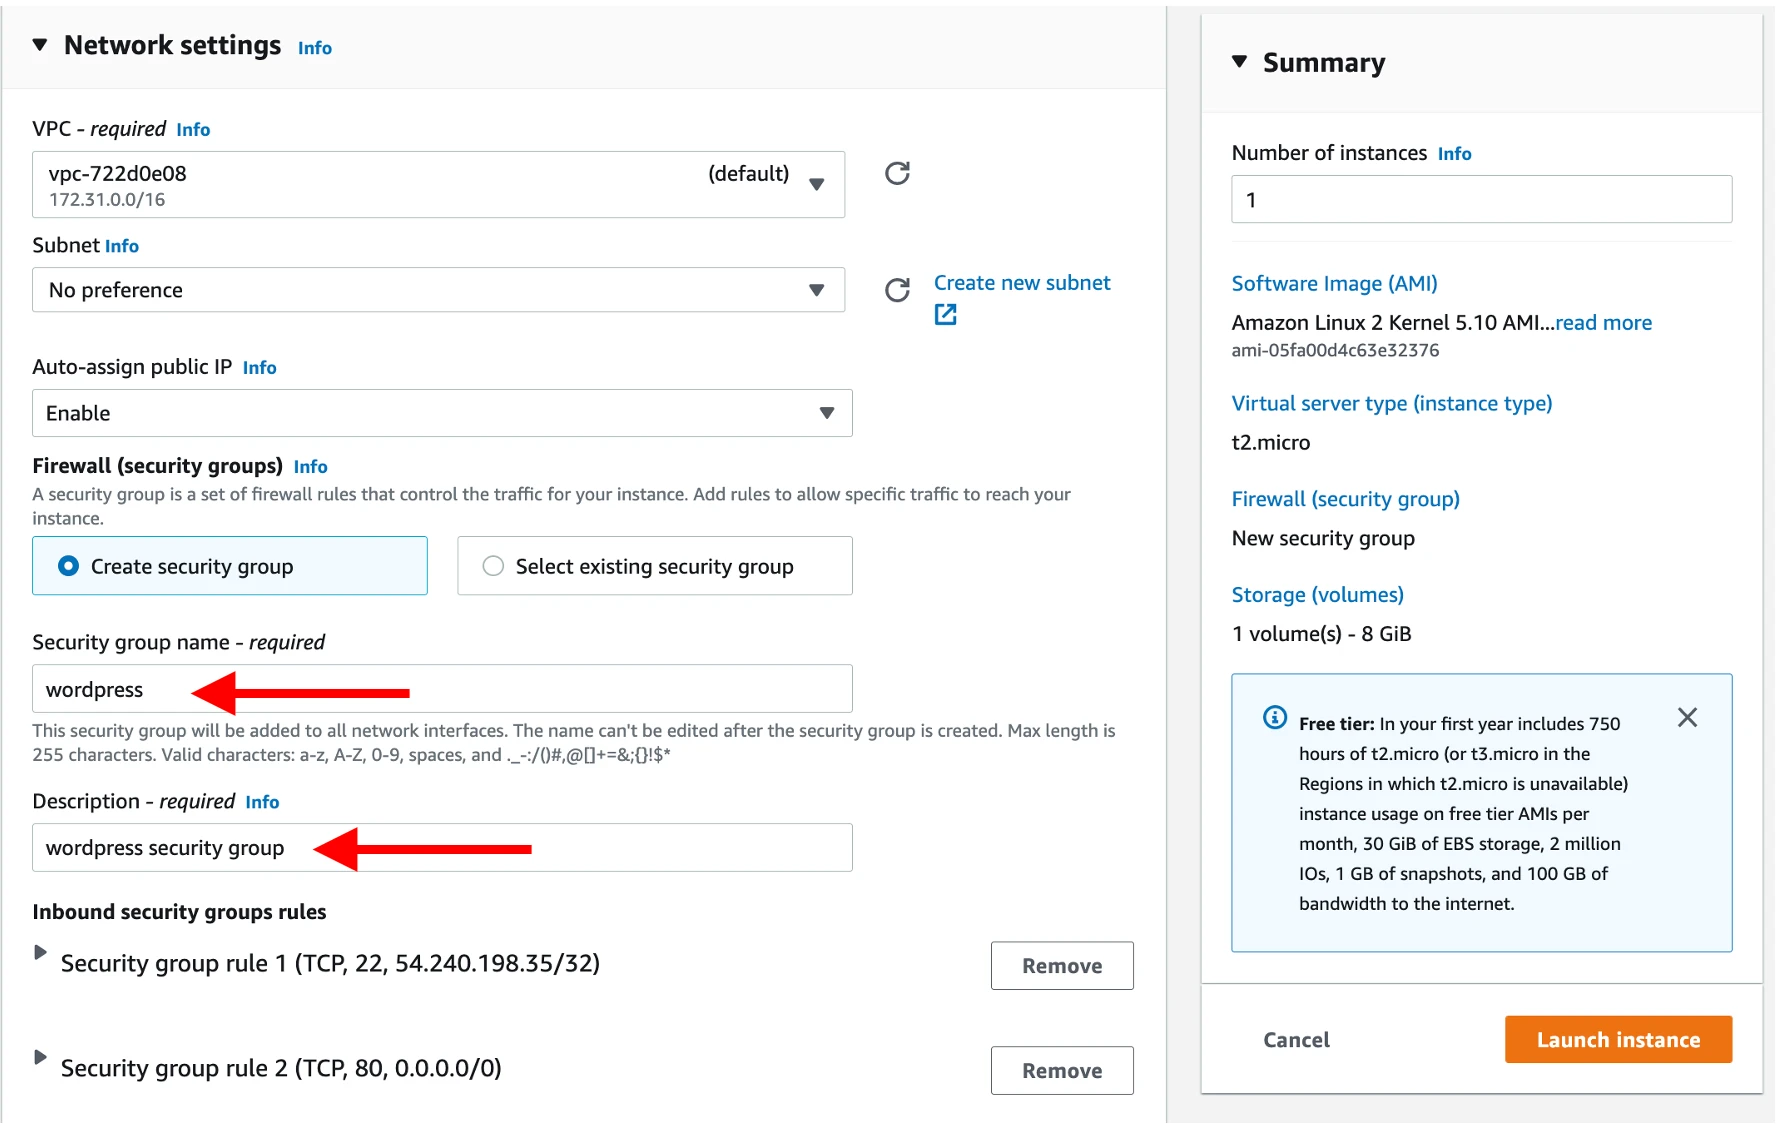The width and height of the screenshot is (1782, 1132).
Task: Remove Security group rule 2
Action: point(1062,1071)
